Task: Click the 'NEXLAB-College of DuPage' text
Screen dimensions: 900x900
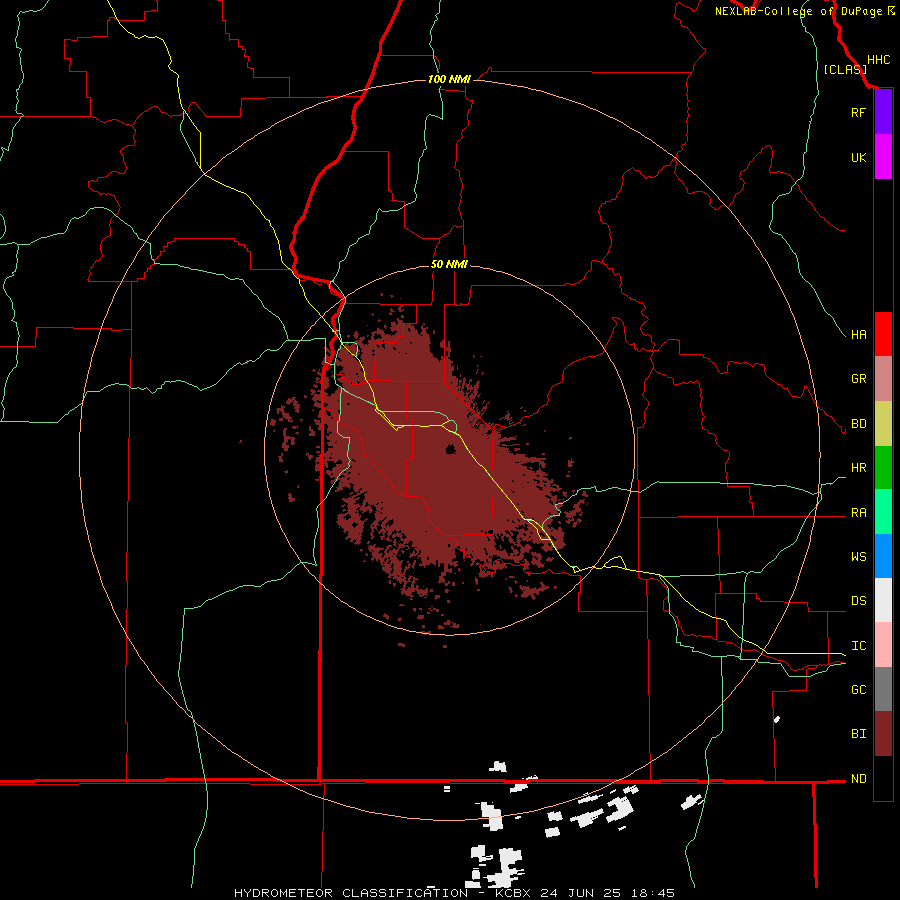Action: click(x=798, y=11)
